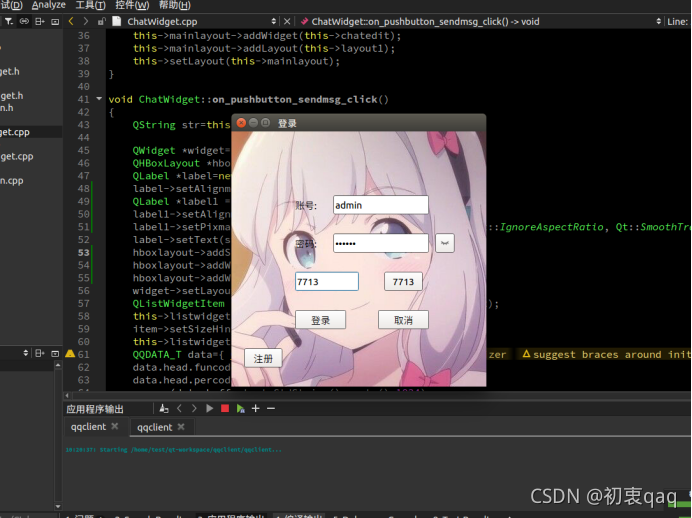Image resolution: width=692 pixels, height=518 pixels.
Task: Click the 应用程序输出 panel title
Action: [x=95, y=409]
